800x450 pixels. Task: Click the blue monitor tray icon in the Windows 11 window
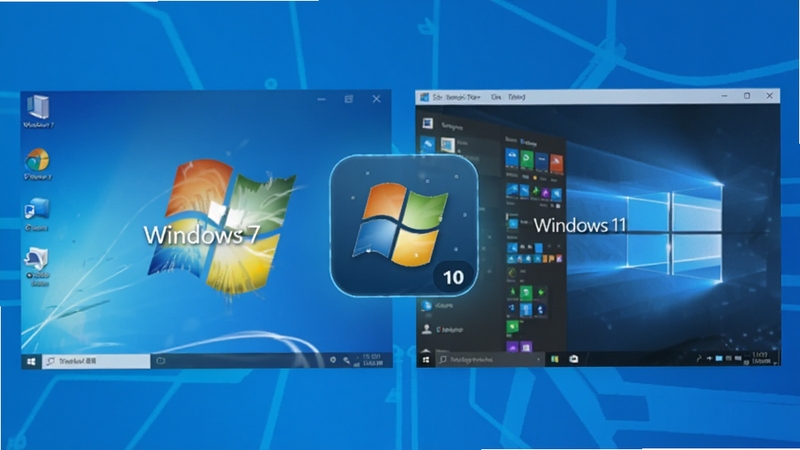(x=719, y=359)
